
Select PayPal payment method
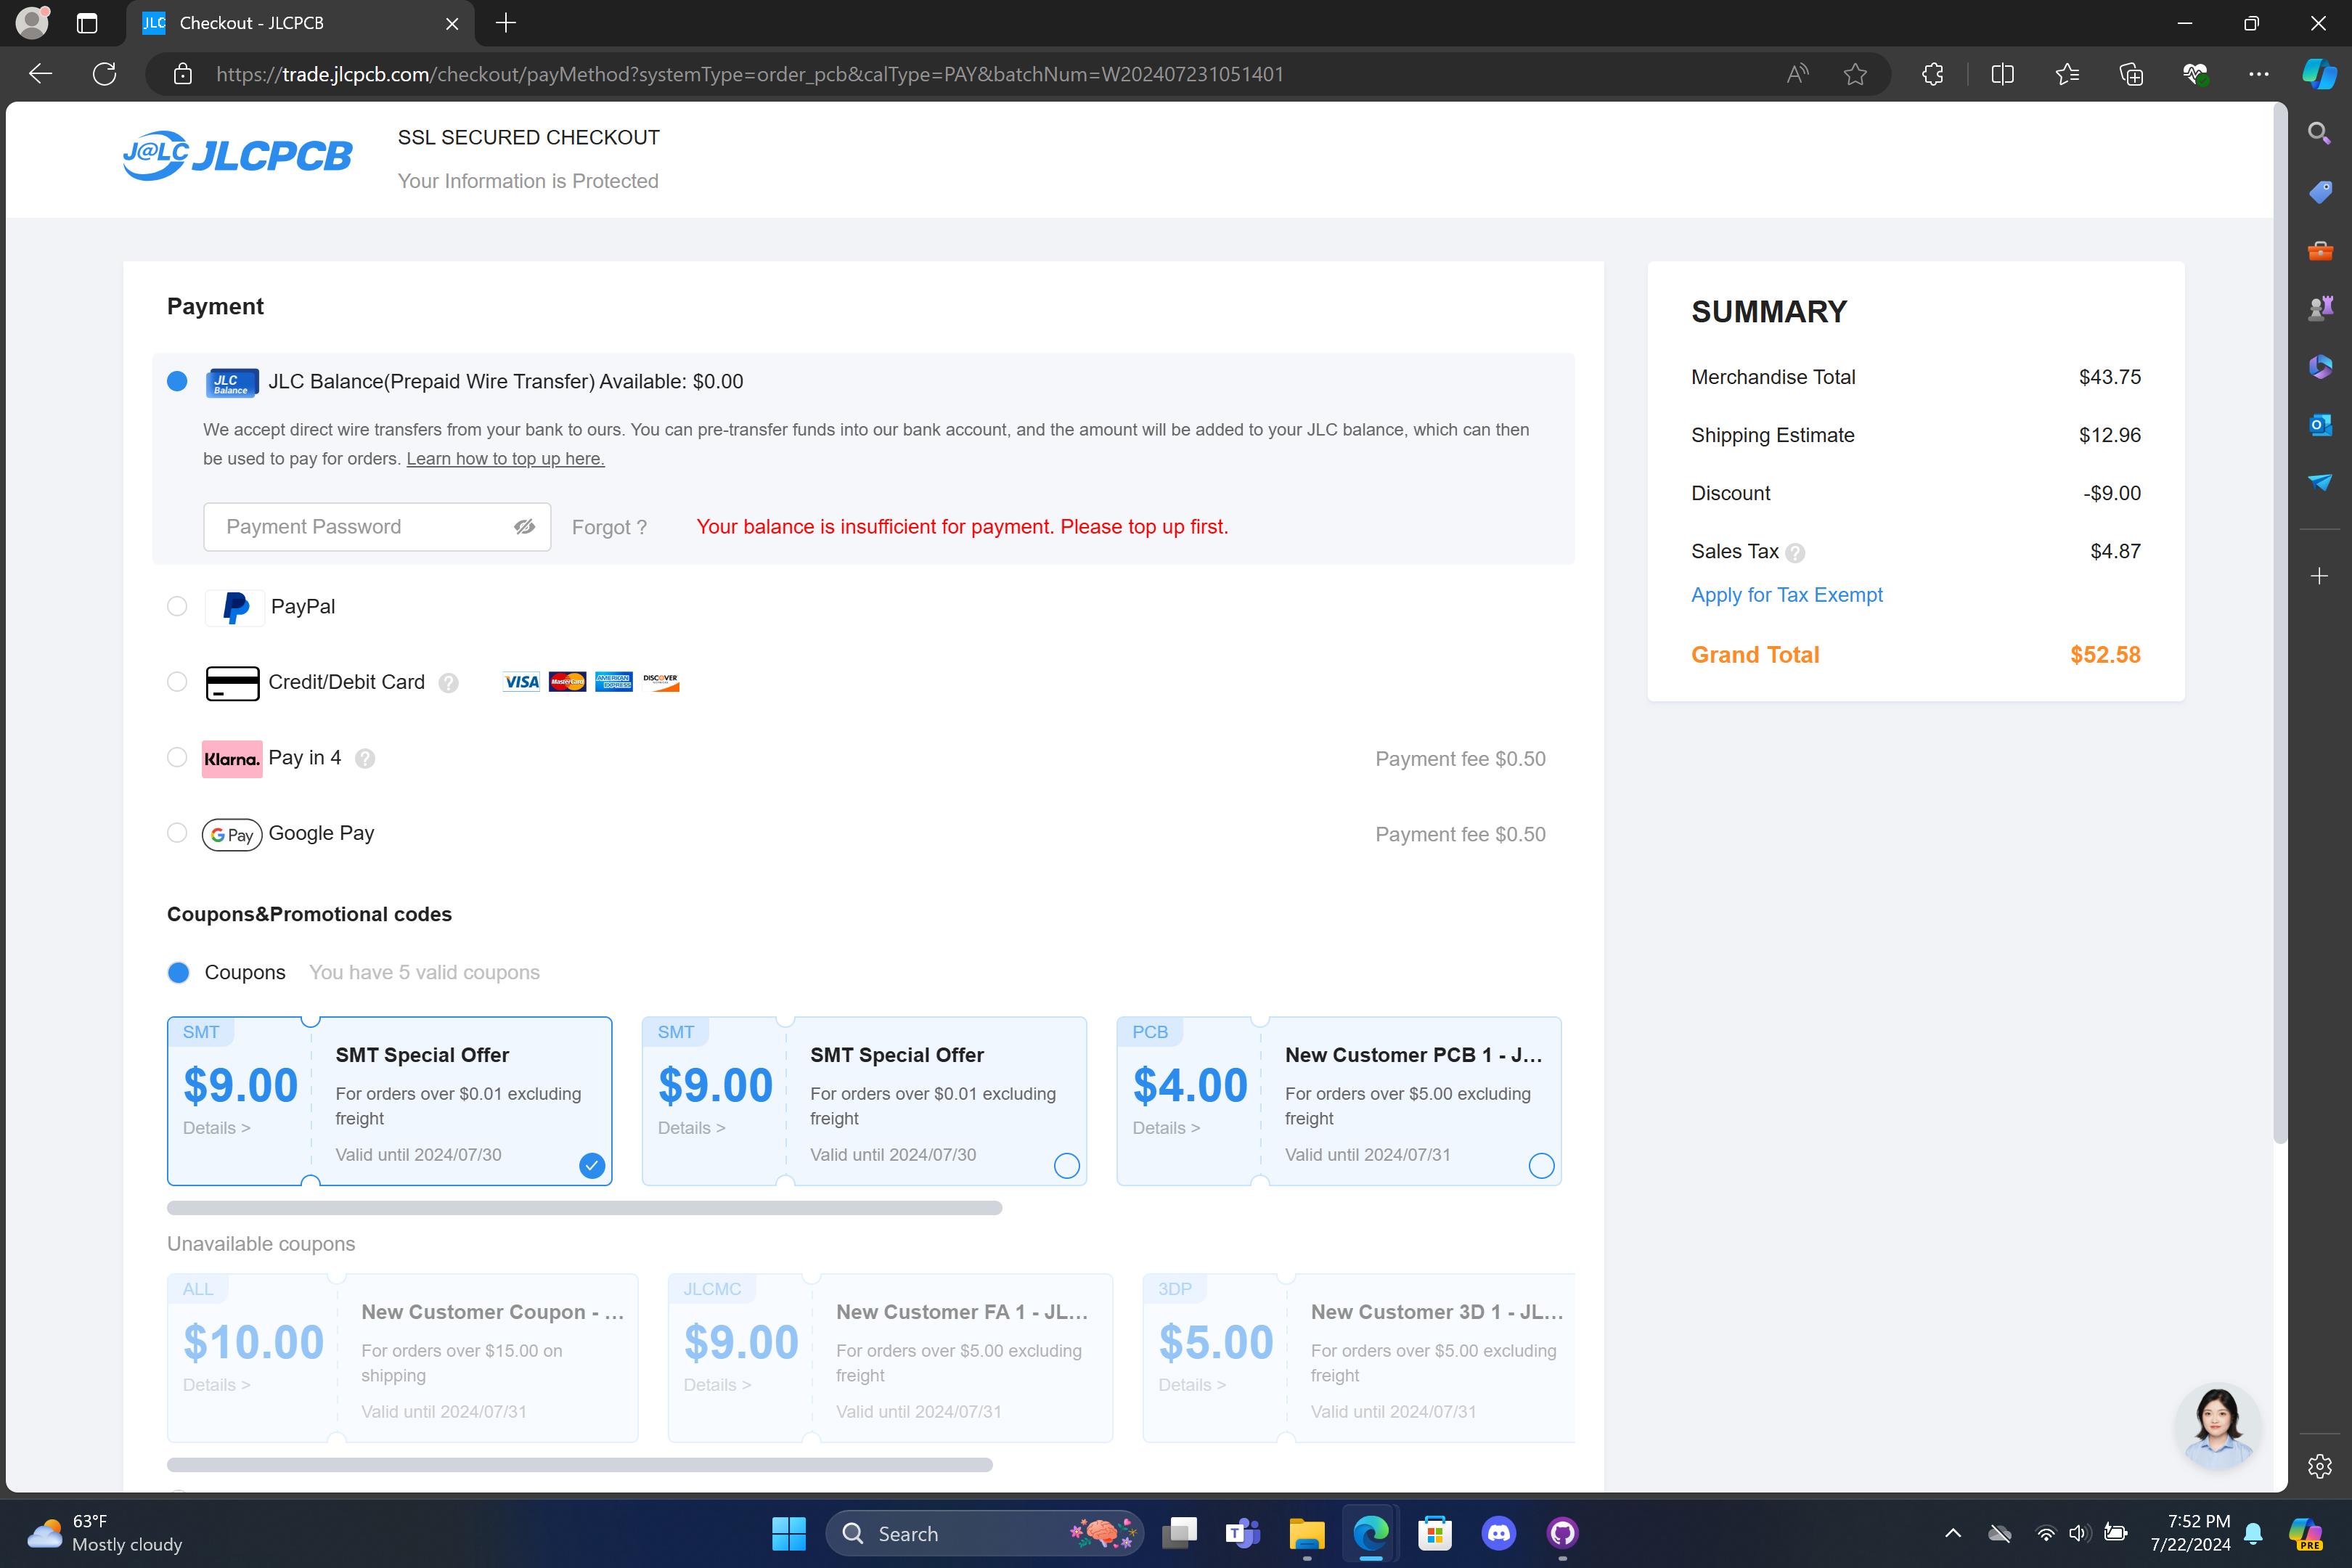[x=177, y=607]
